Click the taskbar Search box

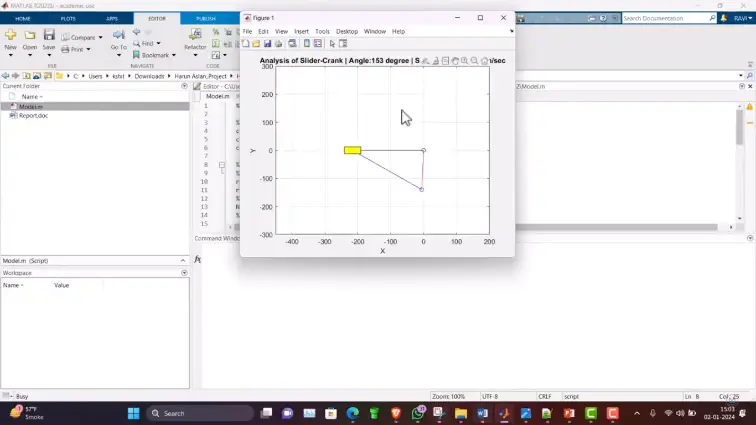200,413
